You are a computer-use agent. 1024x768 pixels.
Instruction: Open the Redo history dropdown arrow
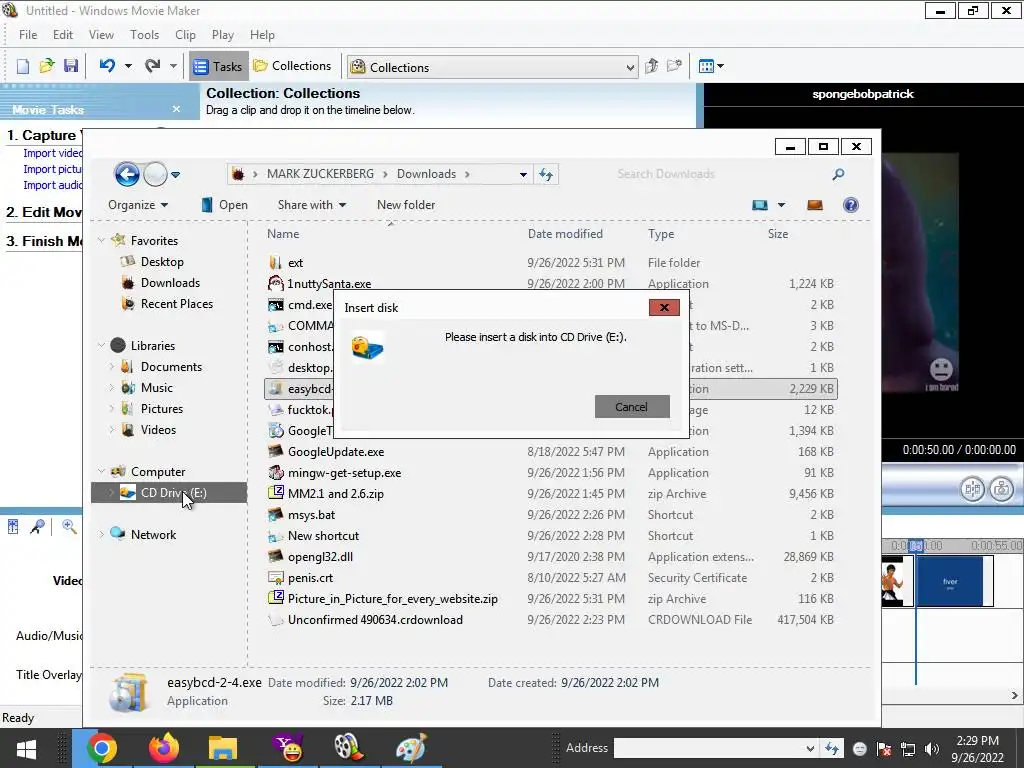click(173, 66)
